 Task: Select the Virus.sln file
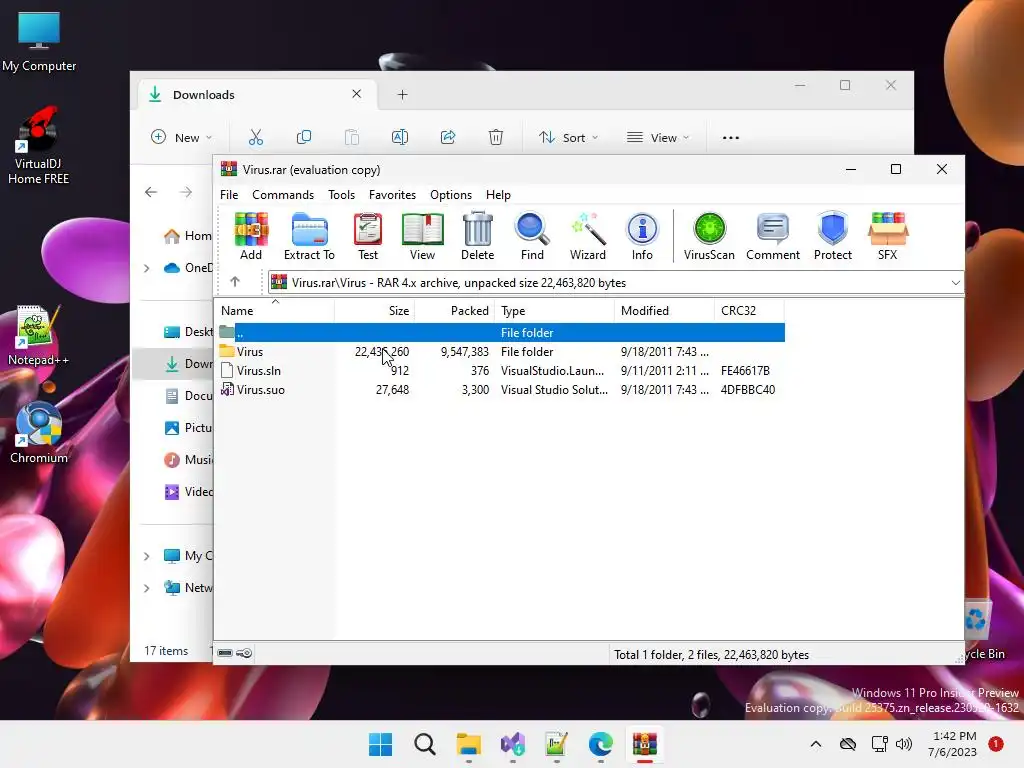[x=500, y=370]
